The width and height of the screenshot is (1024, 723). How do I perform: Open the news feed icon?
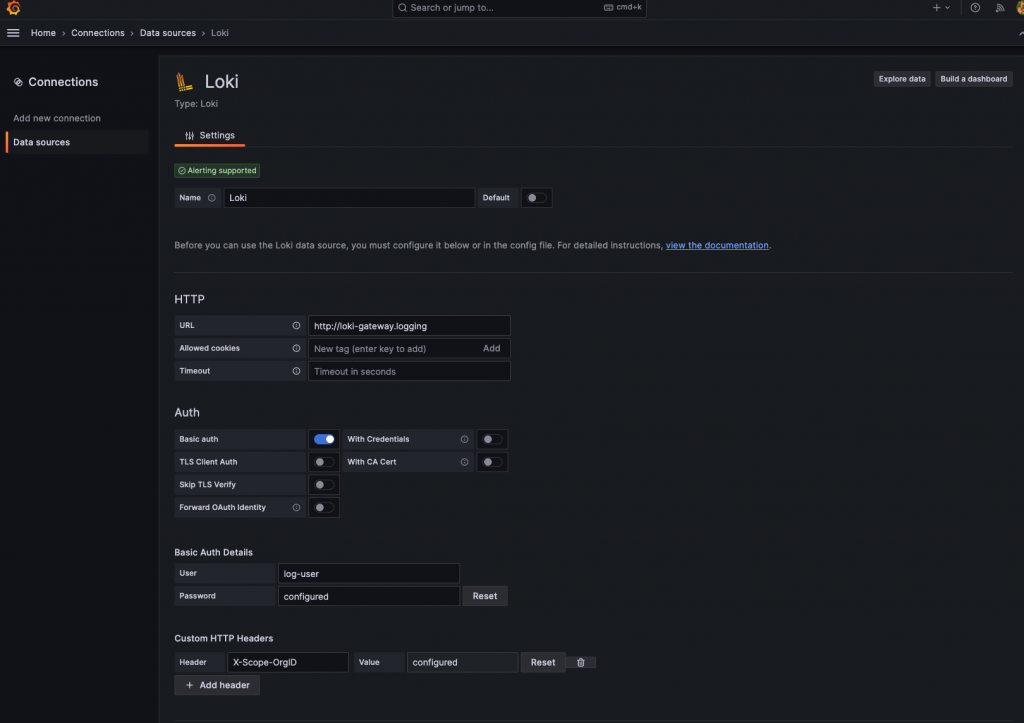(1000, 8)
